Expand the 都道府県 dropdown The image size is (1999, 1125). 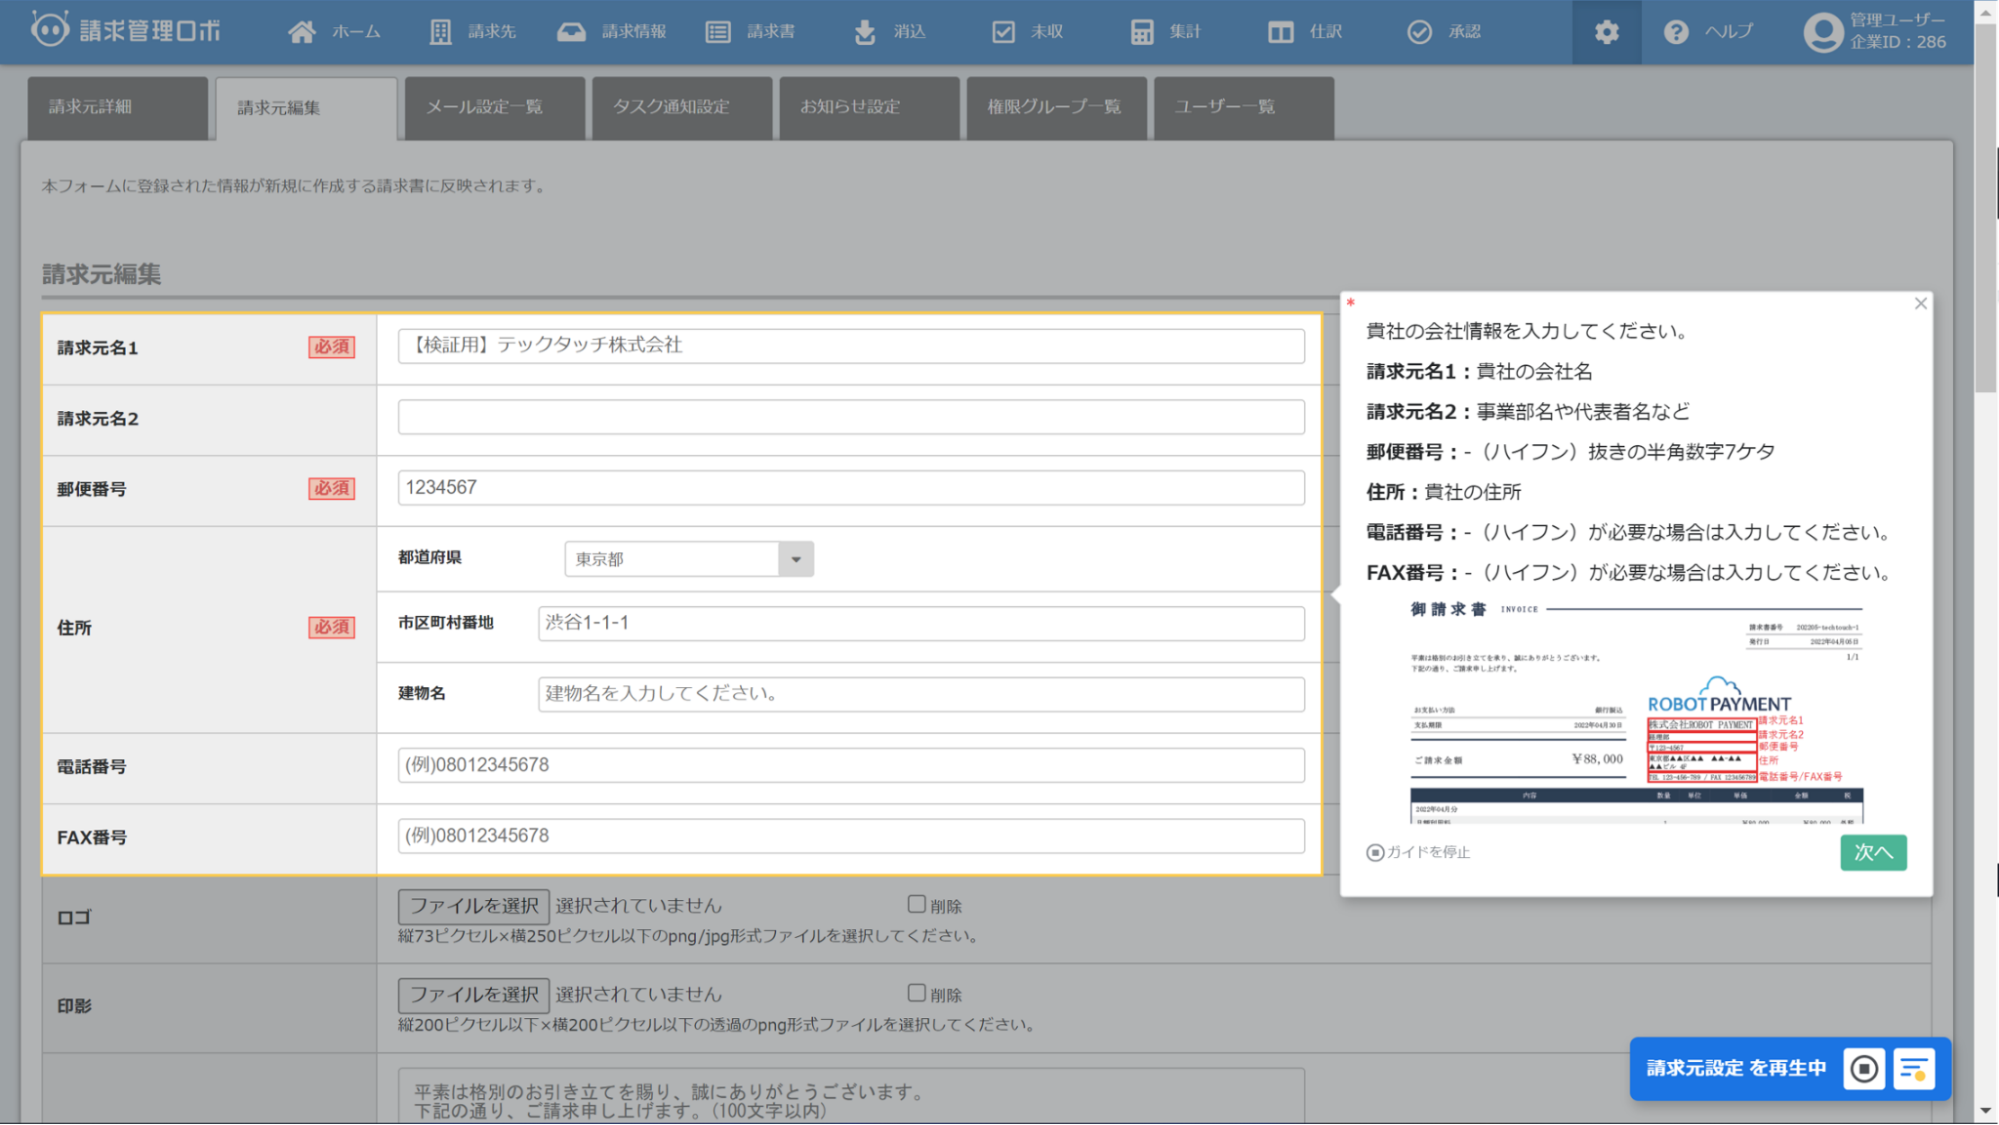click(x=796, y=559)
